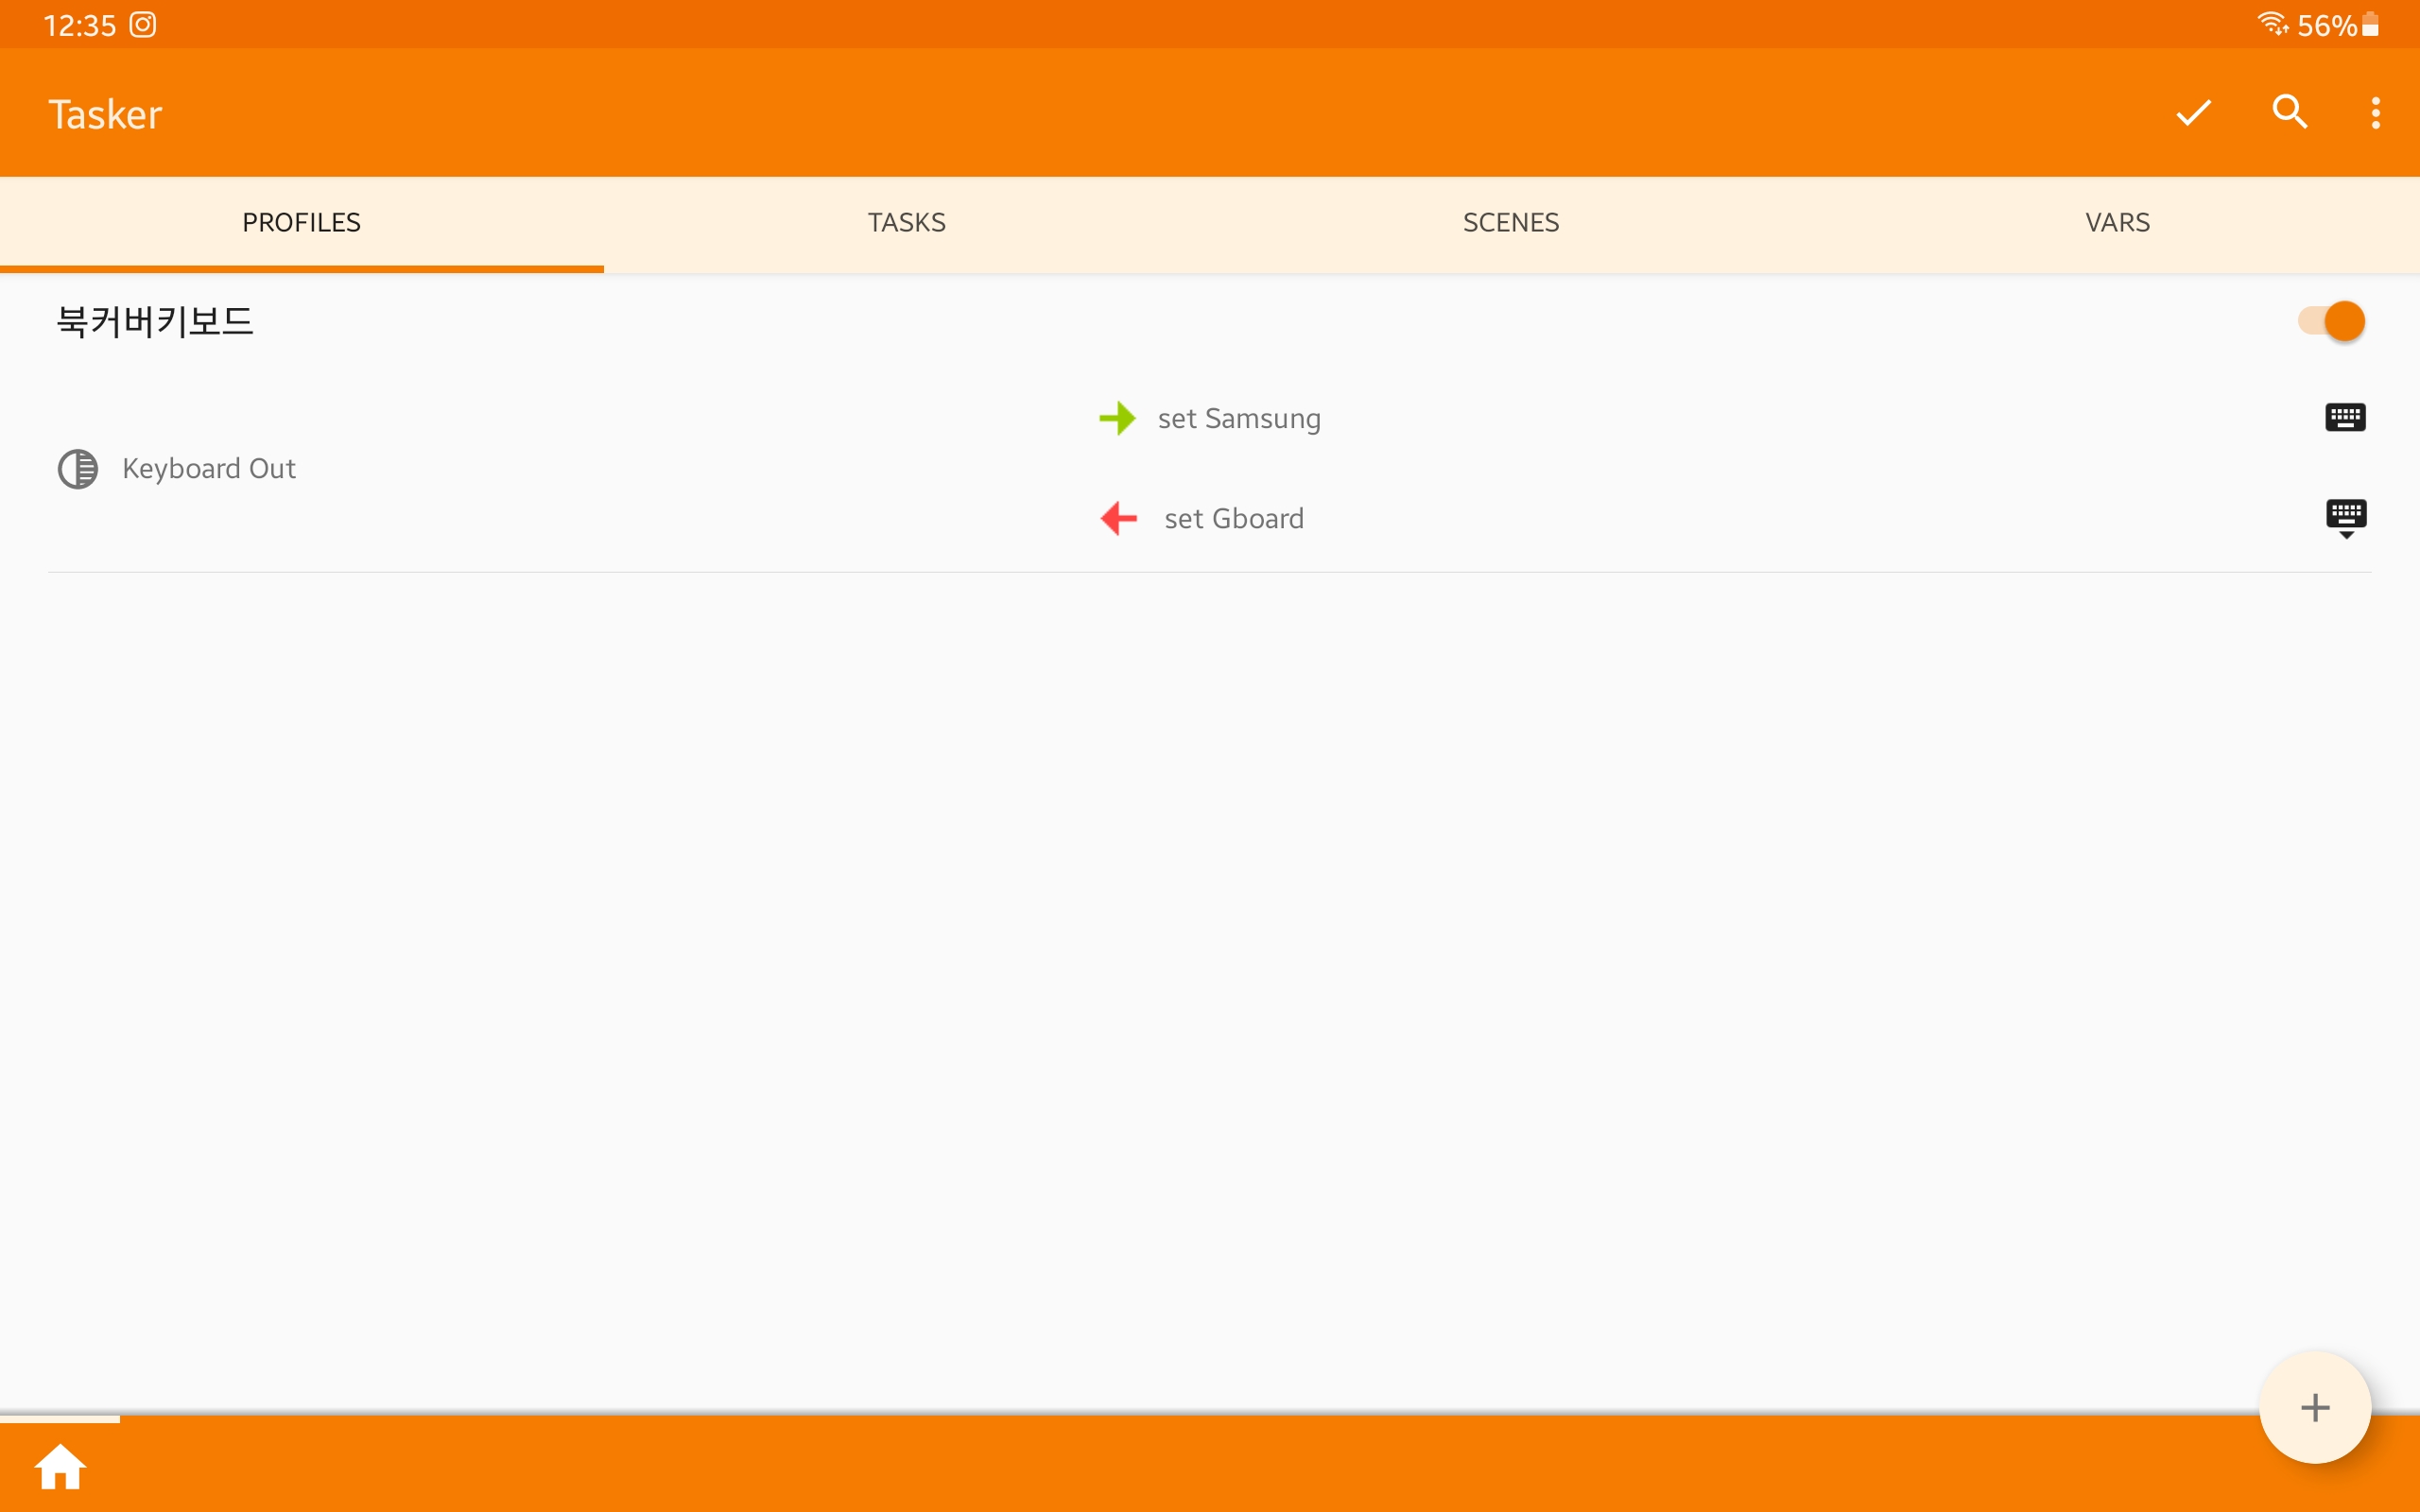2420x1512 pixels.
Task: Open the Keyboard Out context label
Action: coord(208,468)
